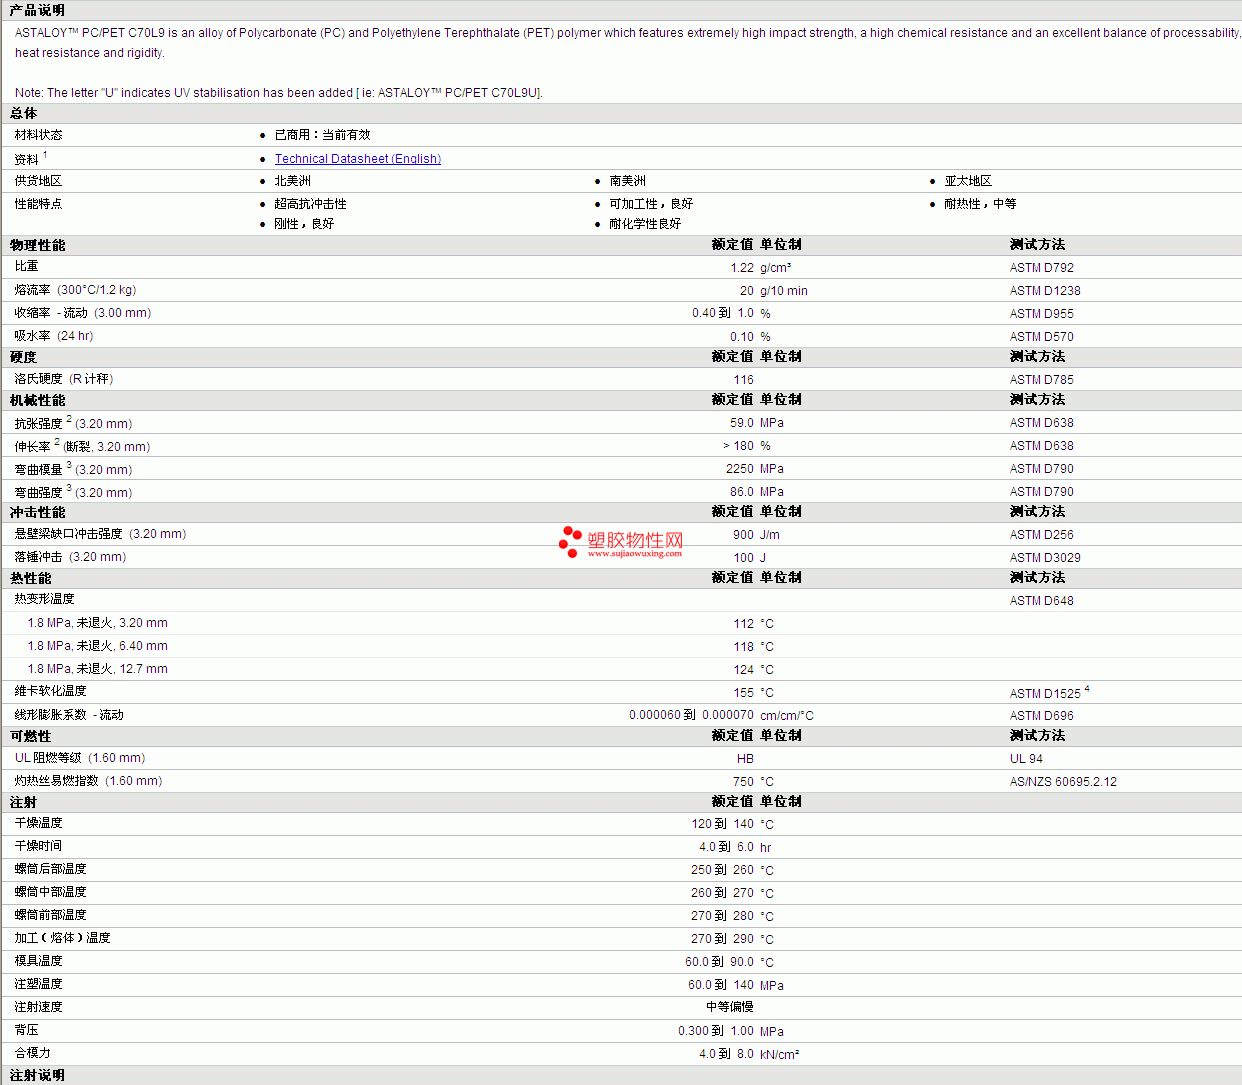Select the '熔流率 (300°C/1.2 kg)' row label

pyautogui.click(x=75, y=290)
